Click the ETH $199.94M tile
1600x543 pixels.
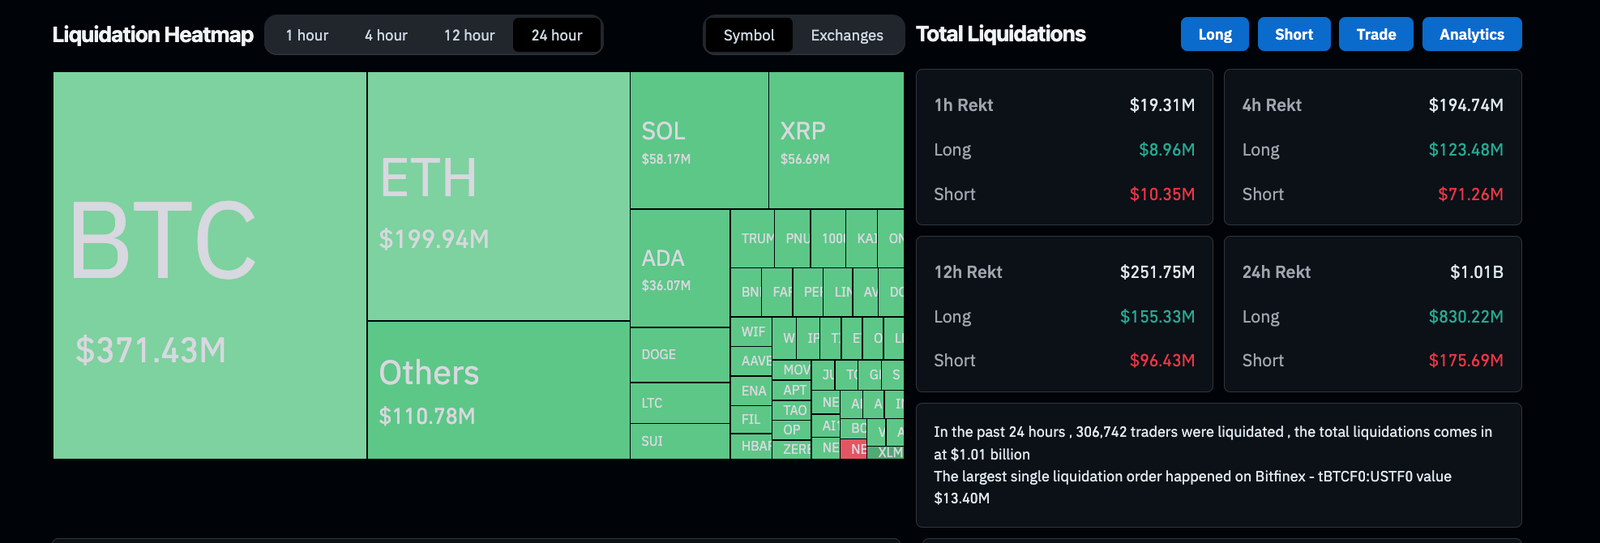(x=498, y=196)
